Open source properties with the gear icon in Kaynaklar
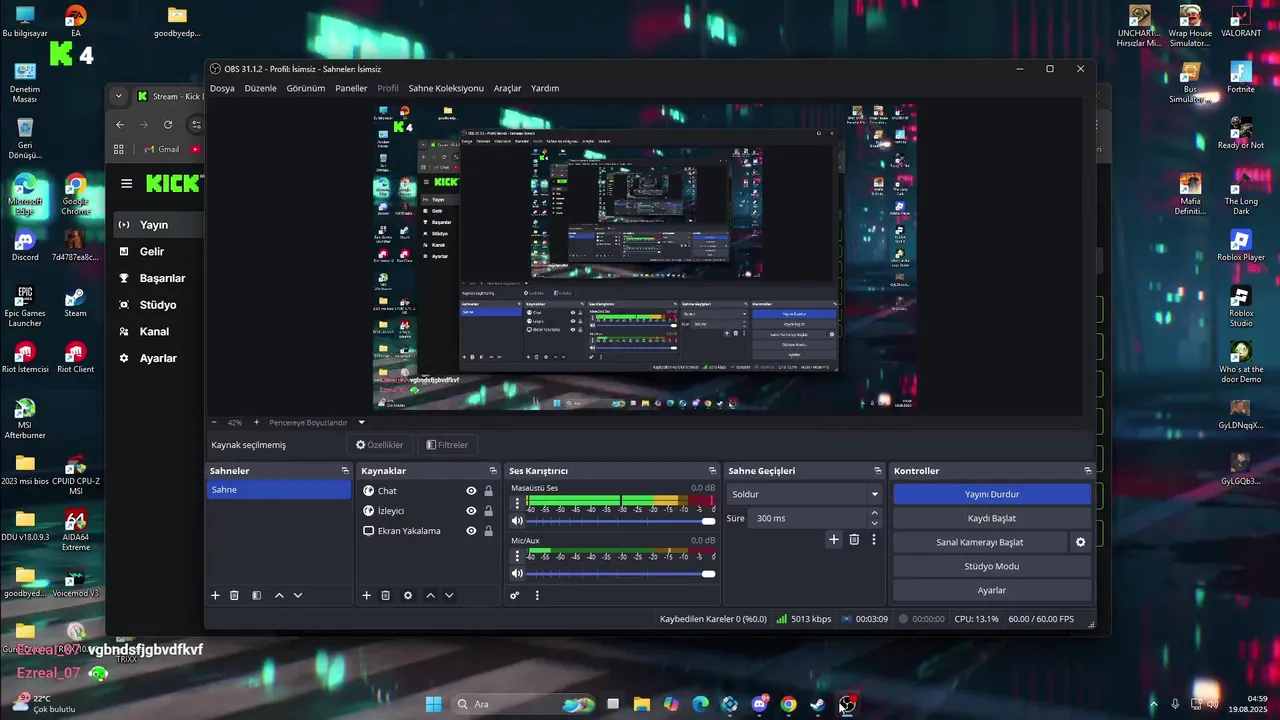Screen dimensions: 1280x720 pos(408,595)
